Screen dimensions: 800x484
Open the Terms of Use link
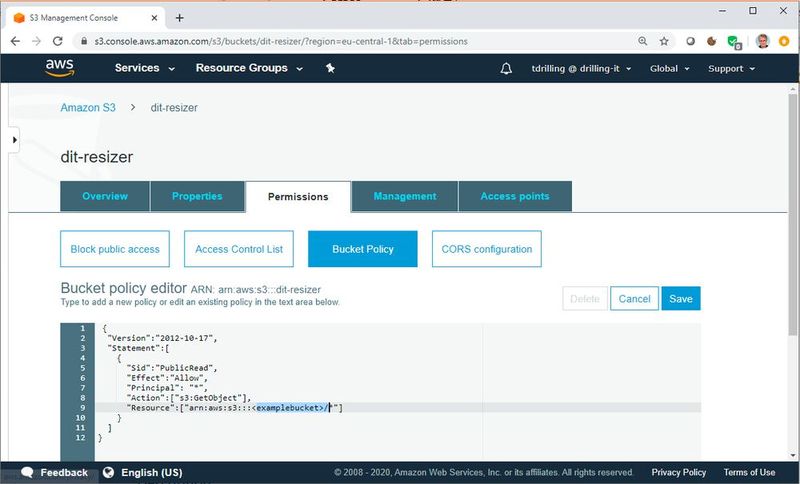pyautogui.click(x=749, y=472)
